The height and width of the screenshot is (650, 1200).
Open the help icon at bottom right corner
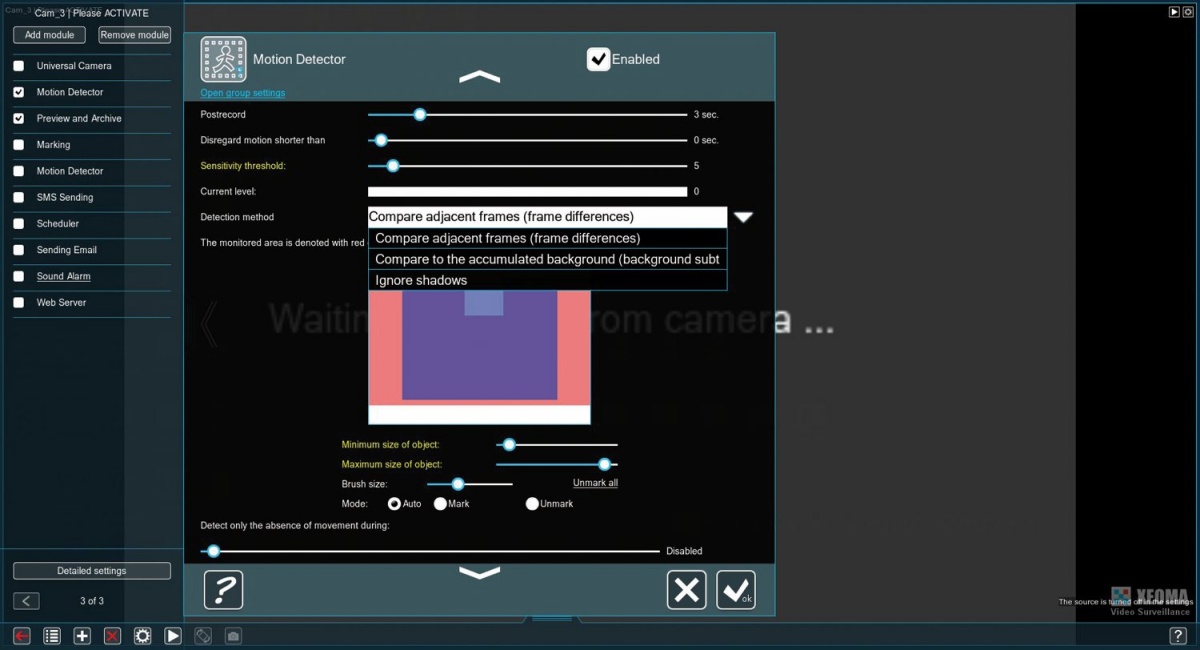1178,636
